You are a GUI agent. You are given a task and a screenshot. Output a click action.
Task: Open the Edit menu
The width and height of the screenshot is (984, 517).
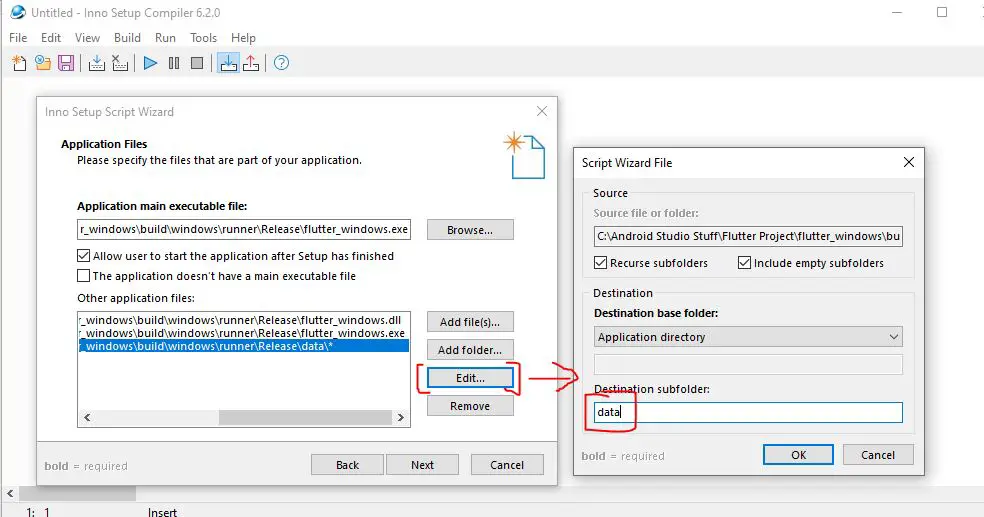point(51,38)
